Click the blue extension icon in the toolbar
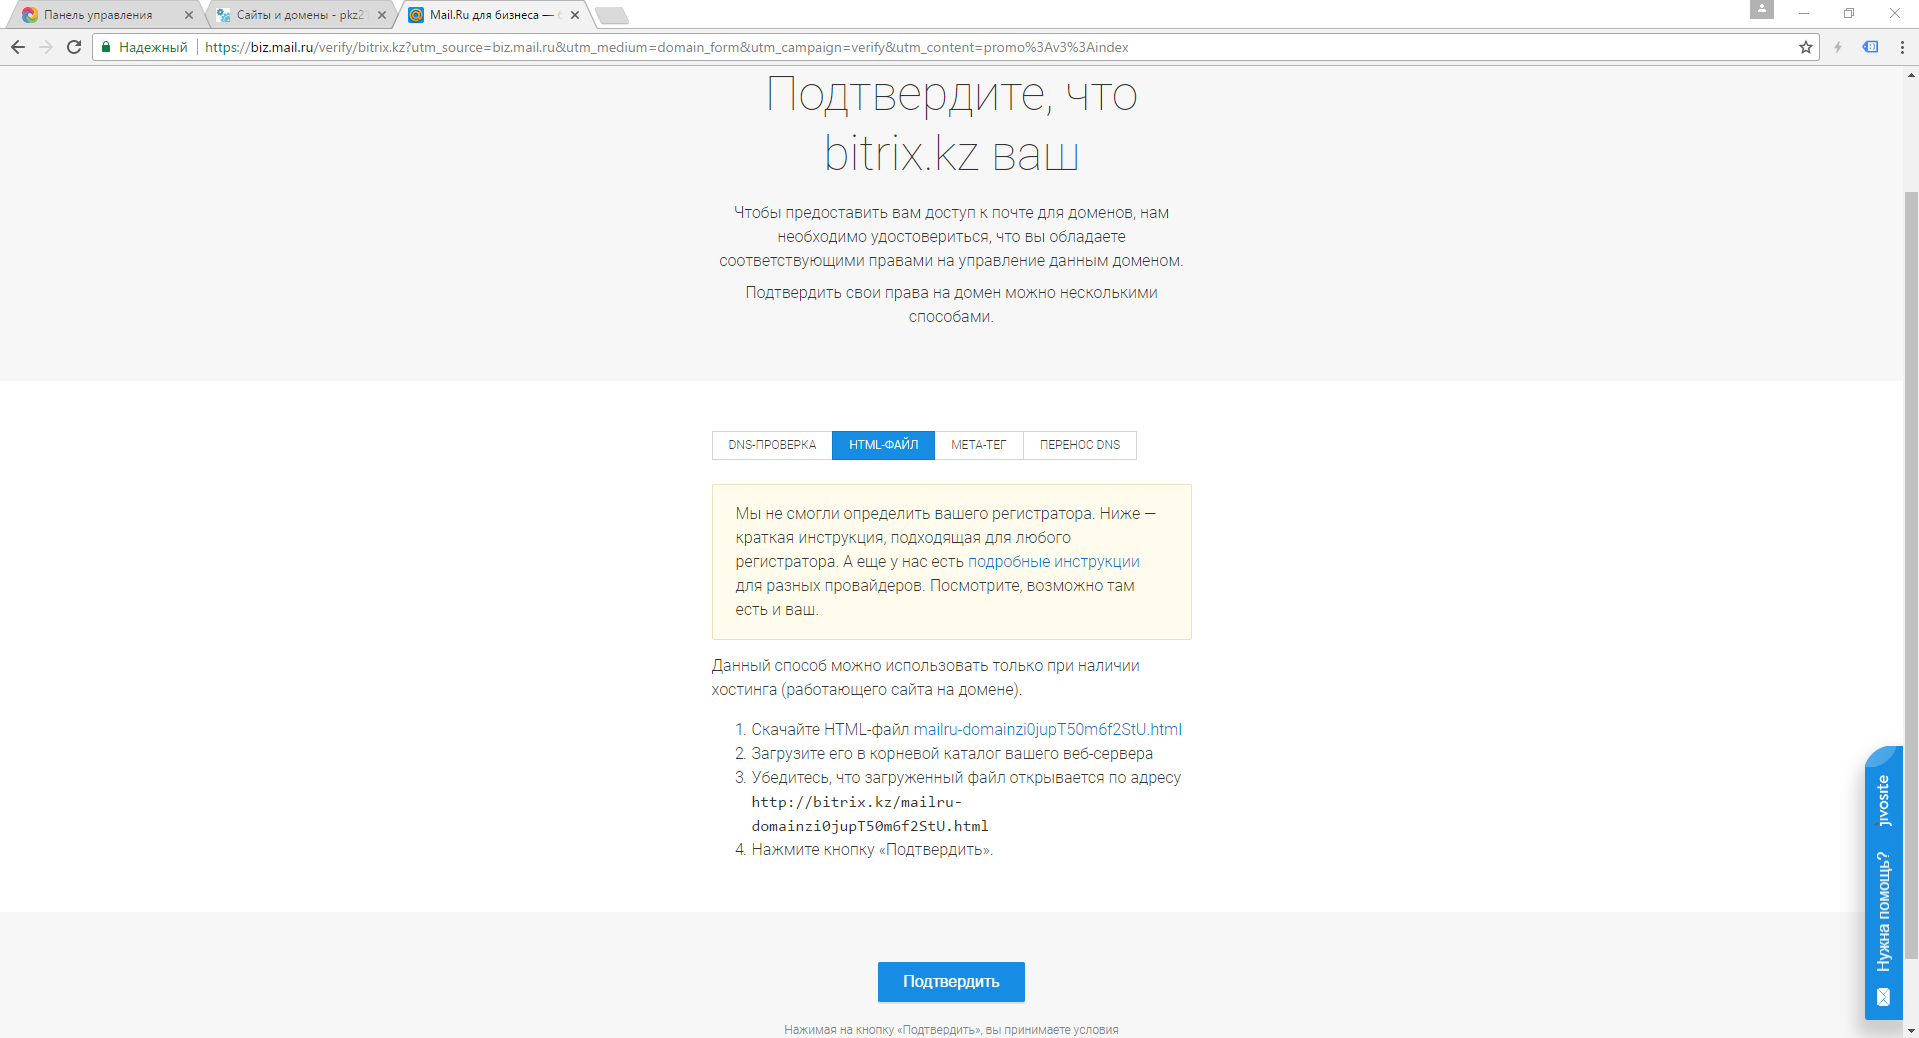This screenshot has height=1038, width=1919. click(x=1870, y=47)
